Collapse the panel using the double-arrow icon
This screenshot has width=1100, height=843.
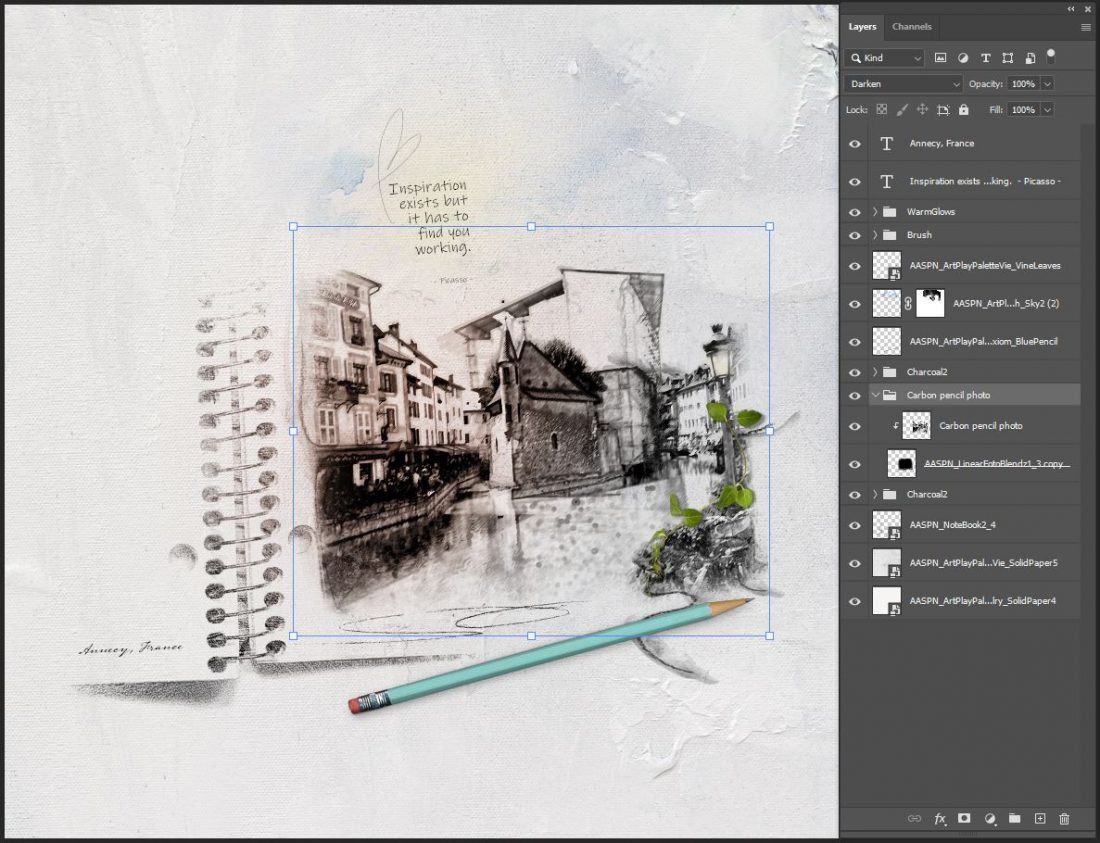pyautogui.click(x=1071, y=8)
